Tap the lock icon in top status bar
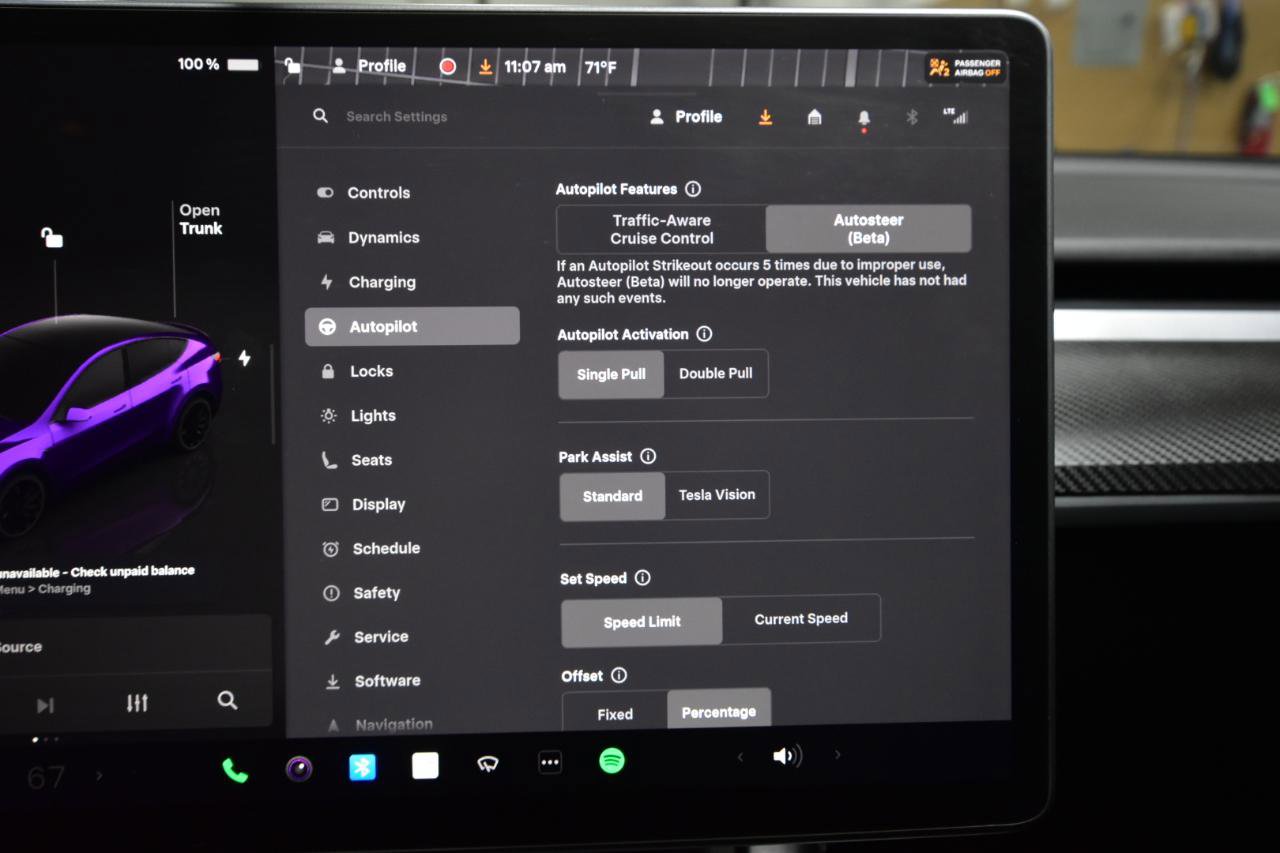Screen dimensions: 1280x853 (x=292, y=66)
